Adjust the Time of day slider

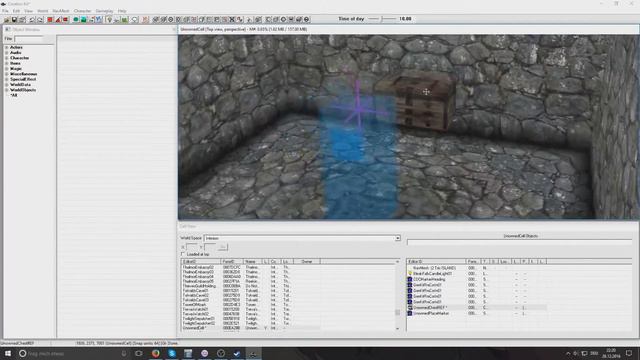pos(382,19)
